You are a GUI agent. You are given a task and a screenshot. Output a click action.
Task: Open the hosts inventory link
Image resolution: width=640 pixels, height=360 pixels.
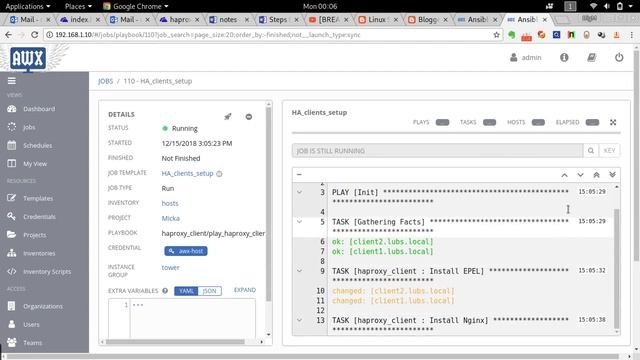pos(170,203)
